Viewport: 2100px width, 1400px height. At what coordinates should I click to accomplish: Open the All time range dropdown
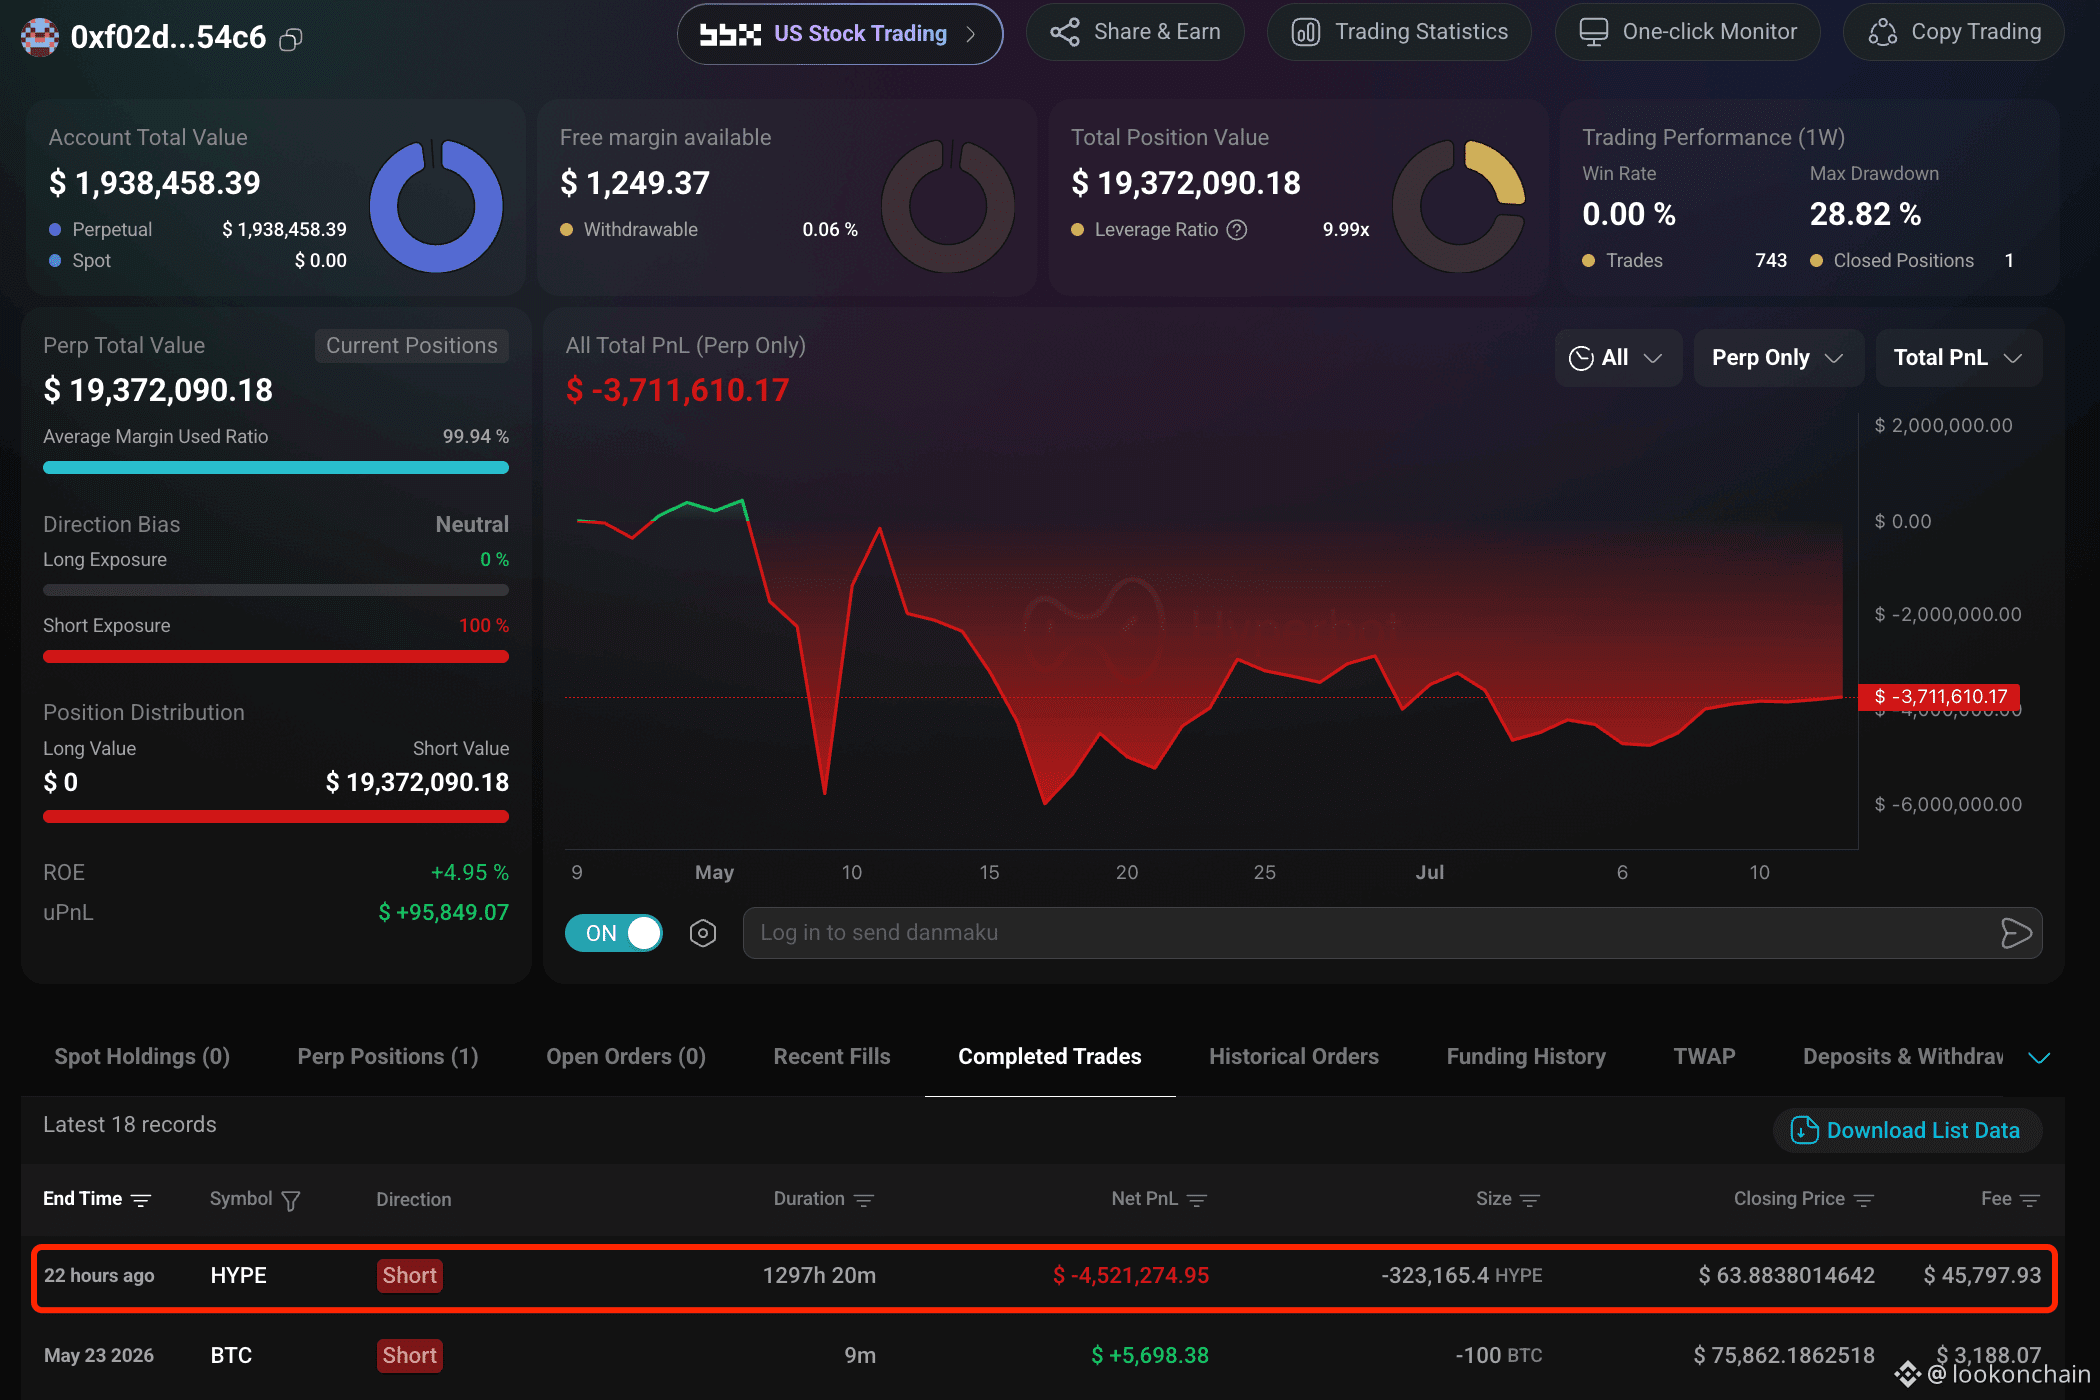(x=1617, y=358)
